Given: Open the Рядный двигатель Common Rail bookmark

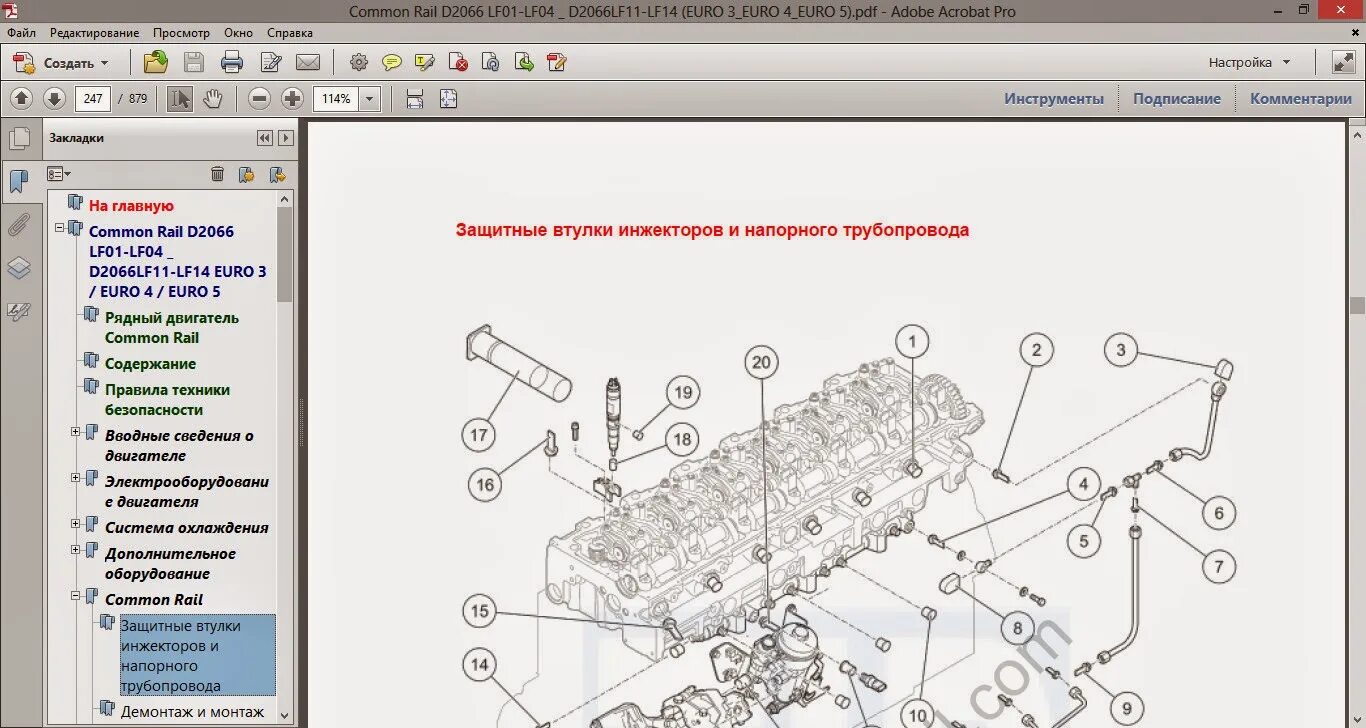Looking at the screenshot, I should 172,328.
